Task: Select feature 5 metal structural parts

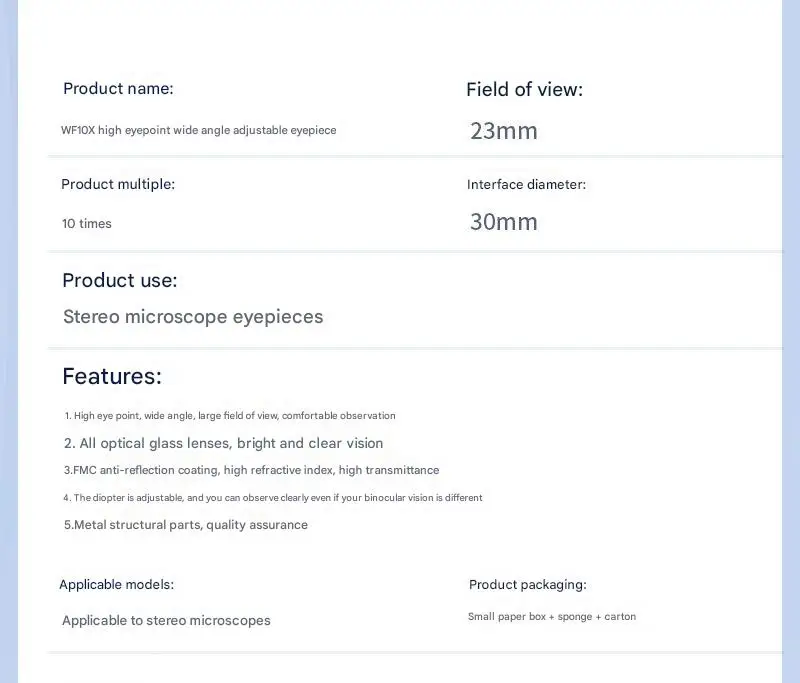Action: [x=186, y=525]
